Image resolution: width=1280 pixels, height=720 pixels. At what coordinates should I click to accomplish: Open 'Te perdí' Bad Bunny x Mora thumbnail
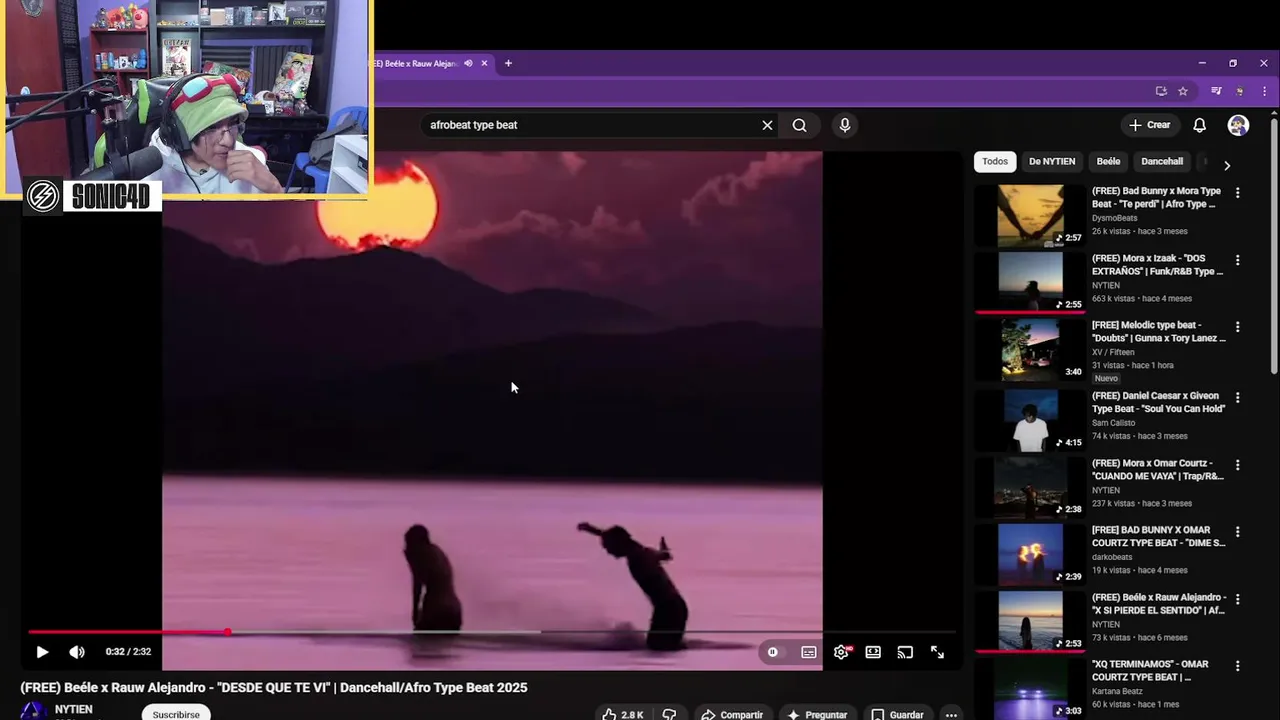tap(1030, 215)
